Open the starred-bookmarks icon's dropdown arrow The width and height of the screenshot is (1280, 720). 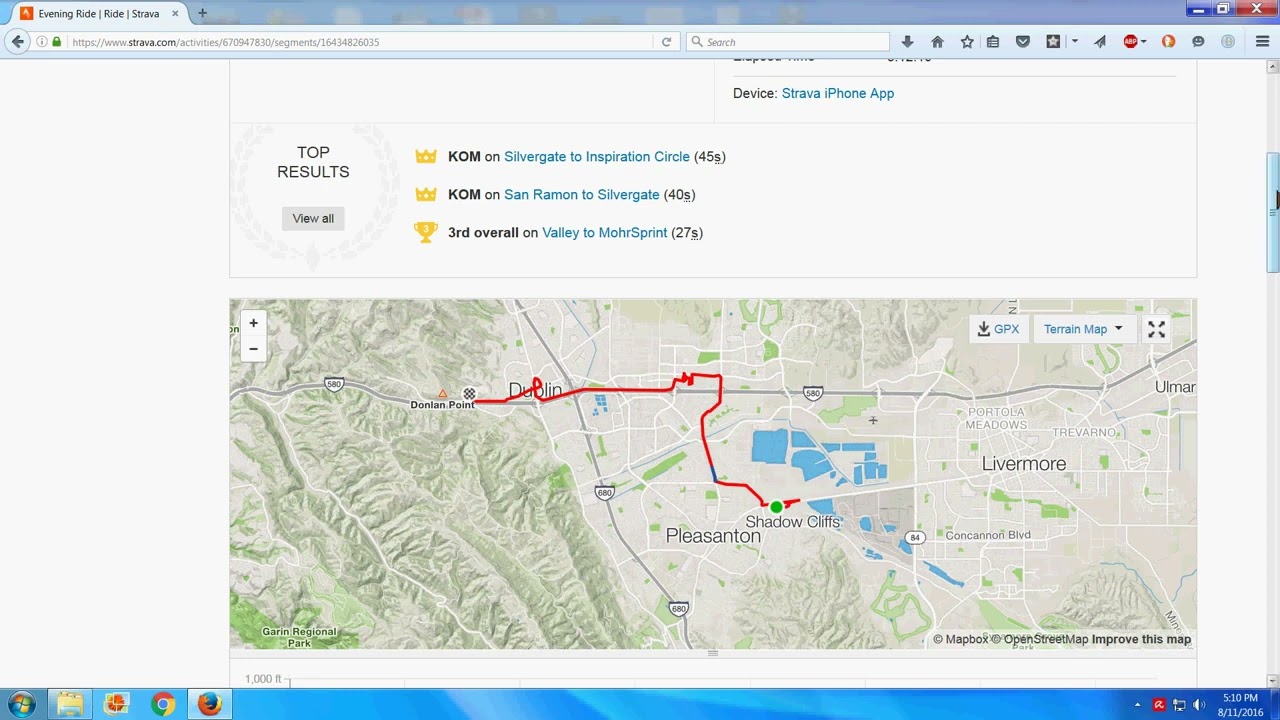pyautogui.click(x=1074, y=42)
